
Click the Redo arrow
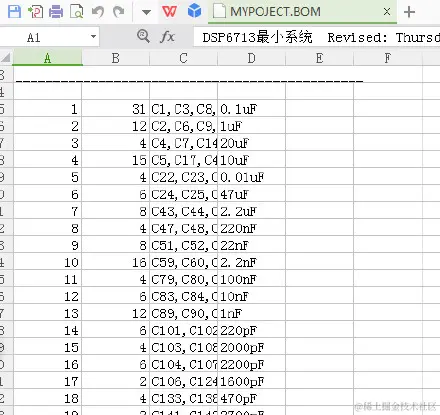118,12
